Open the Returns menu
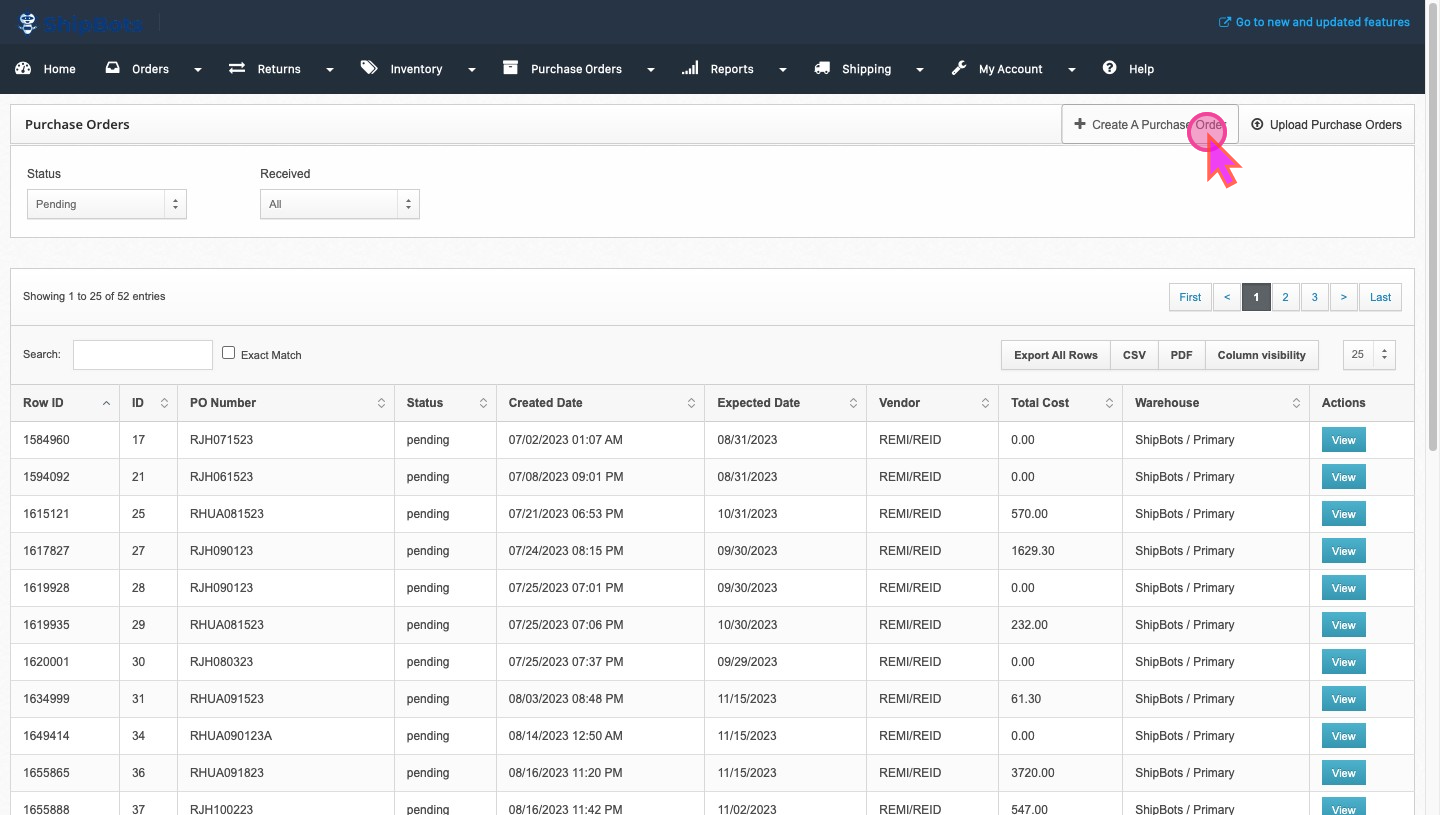 click(x=279, y=69)
